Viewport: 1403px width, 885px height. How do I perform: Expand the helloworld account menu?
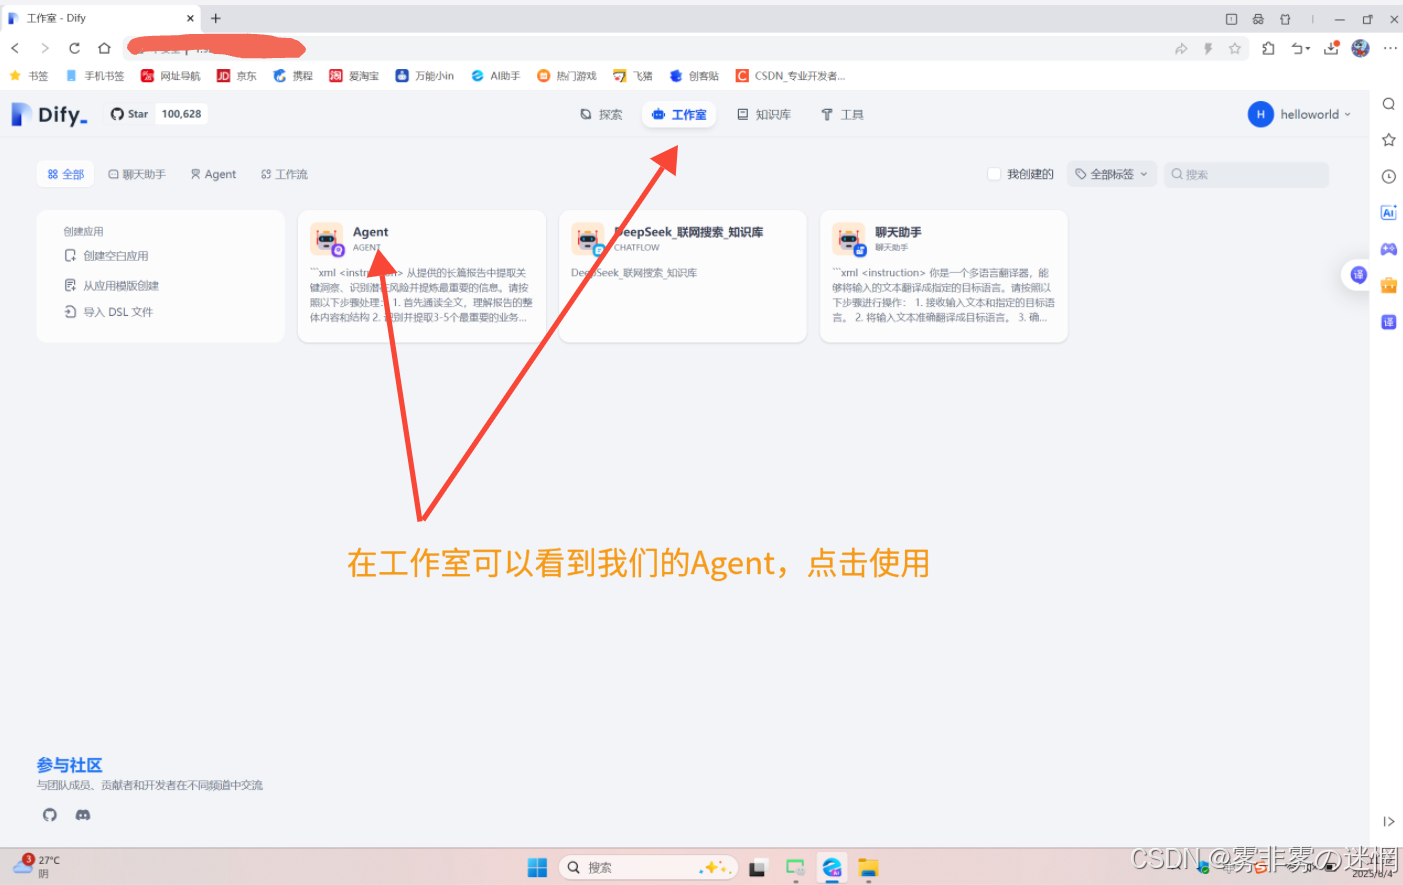click(x=1315, y=114)
